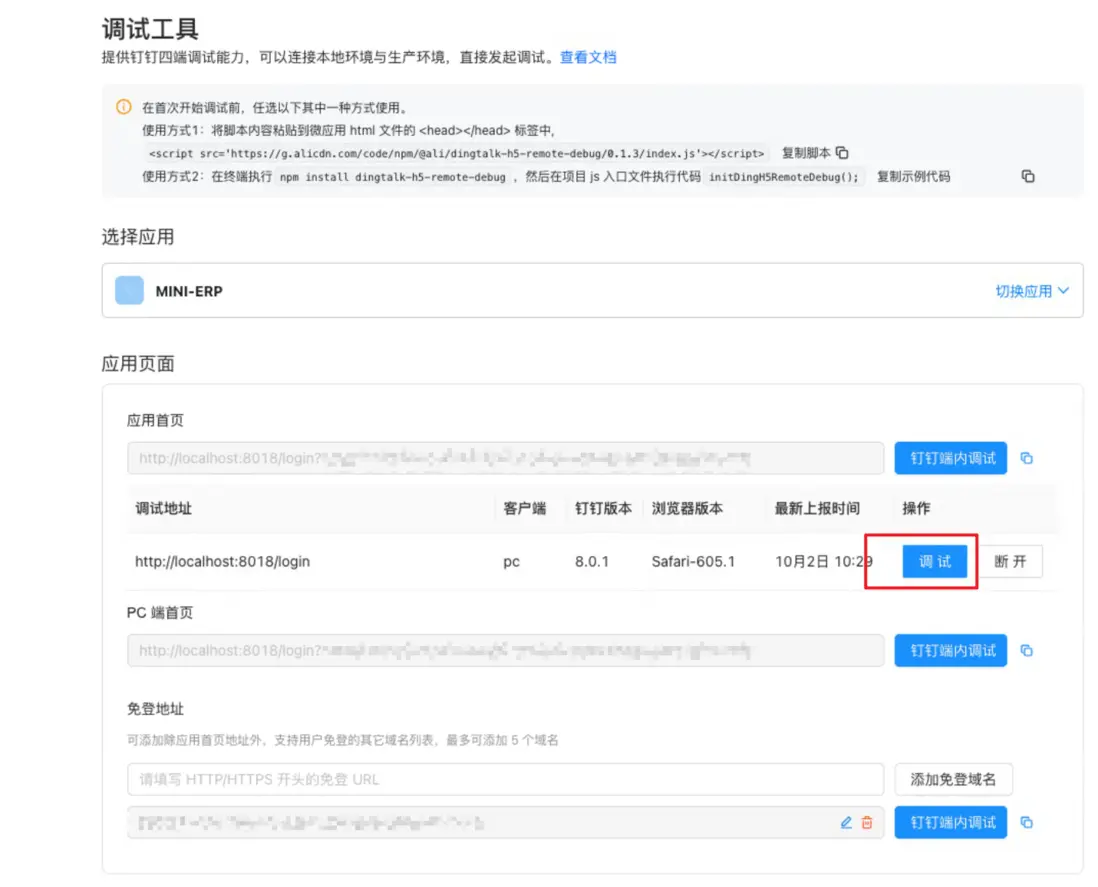
Task: Click the 钉钉版本 column header
Action: (603, 508)
